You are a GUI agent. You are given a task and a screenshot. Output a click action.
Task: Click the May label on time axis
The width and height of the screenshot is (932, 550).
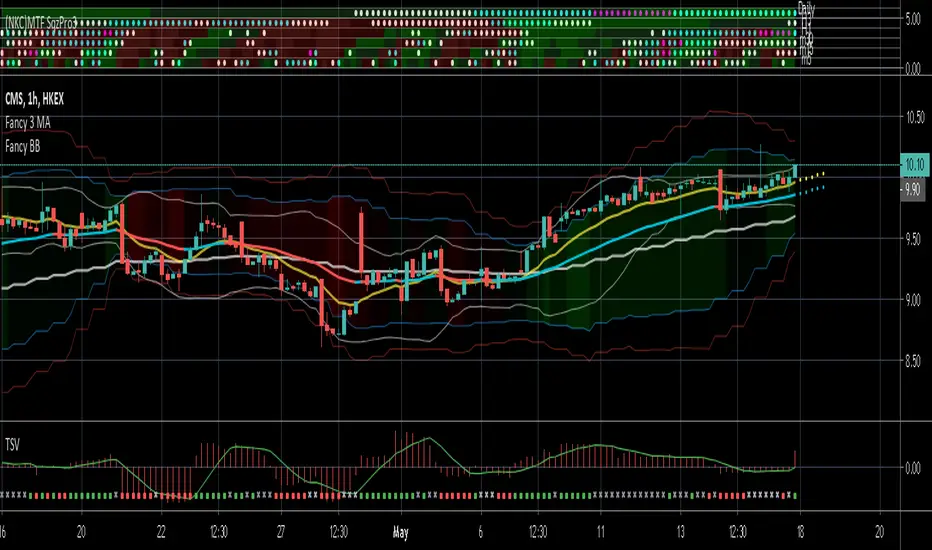click(x=401, y=530)
